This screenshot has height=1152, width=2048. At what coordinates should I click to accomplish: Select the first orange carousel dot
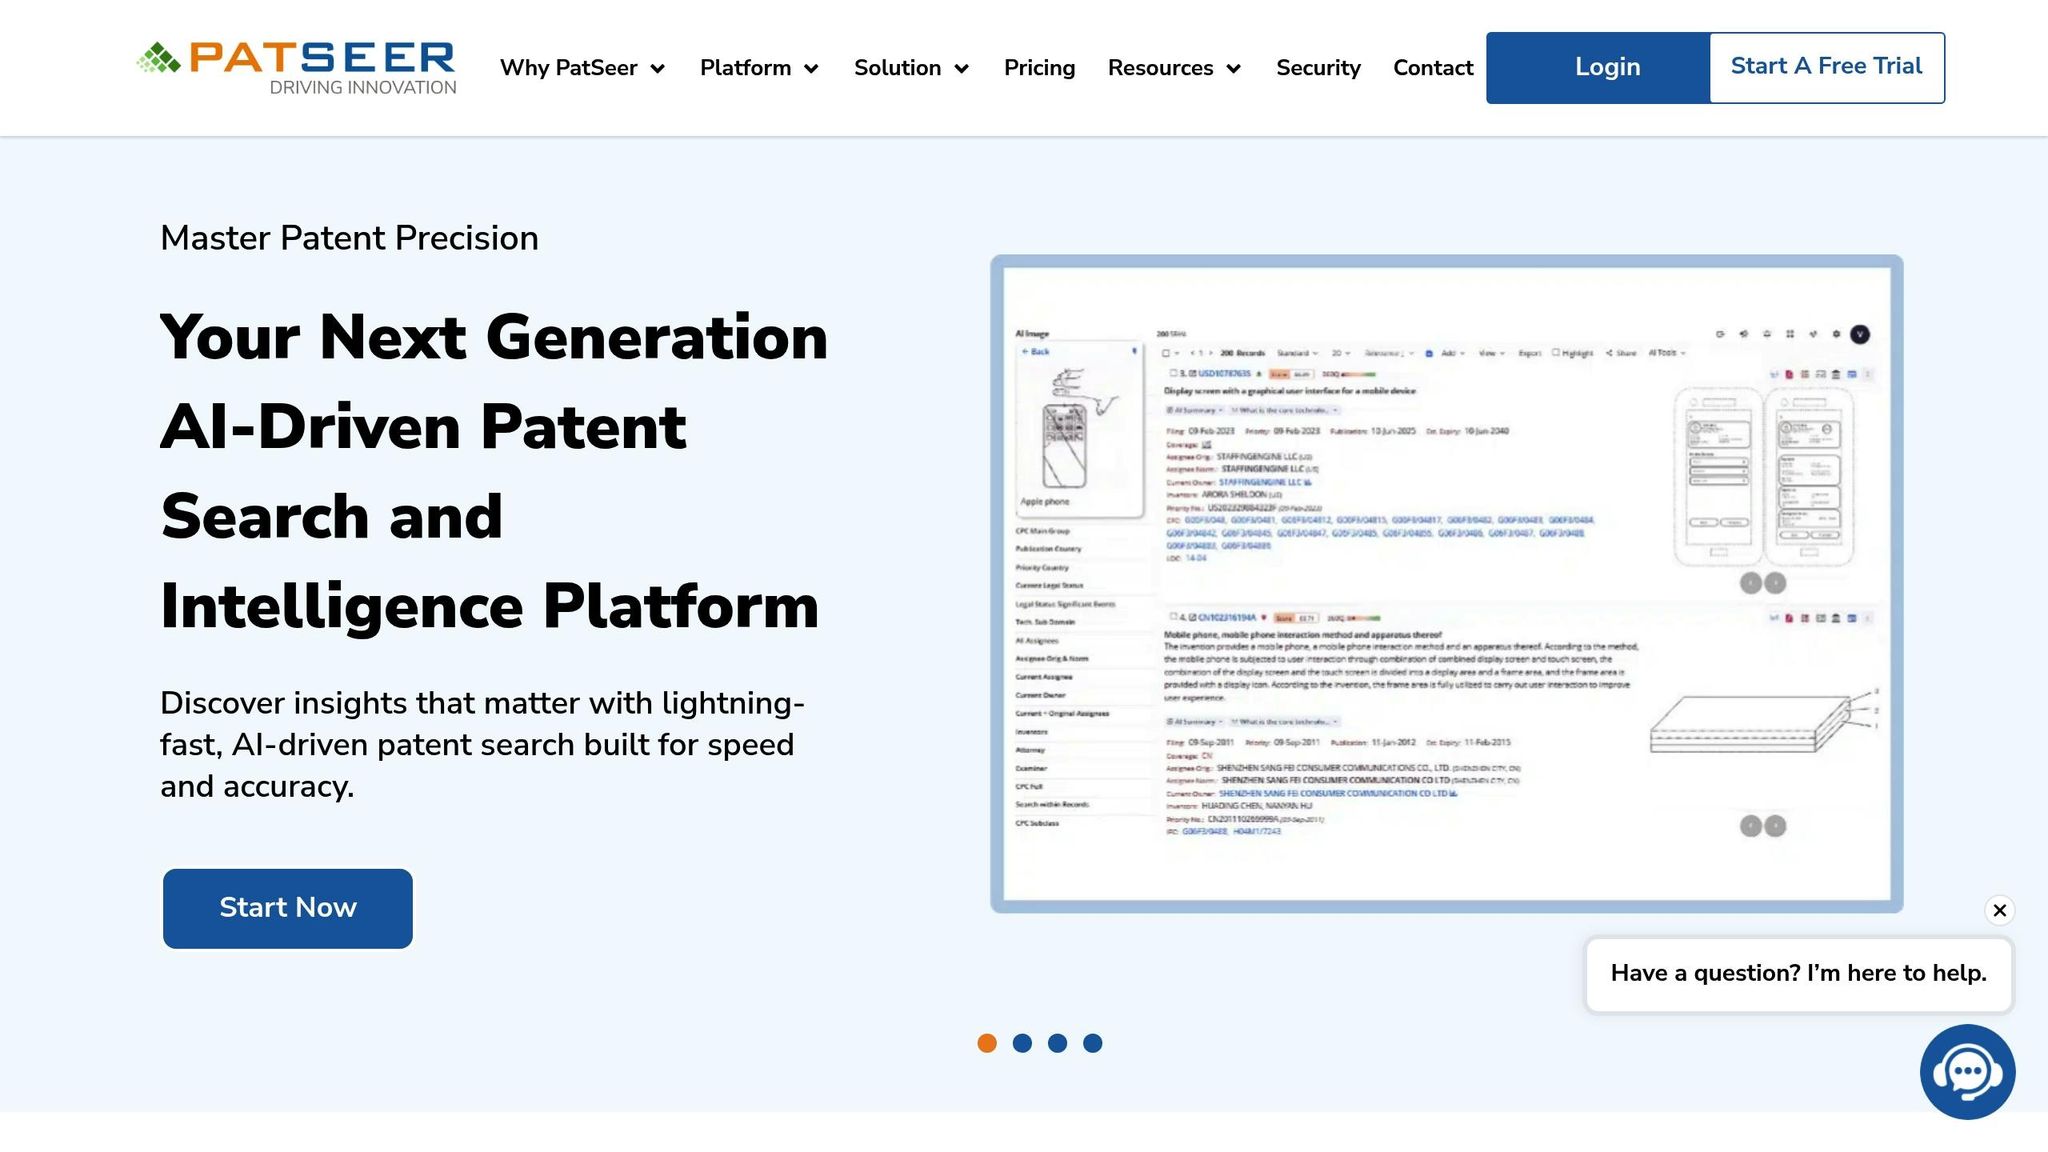[987, 1043]
